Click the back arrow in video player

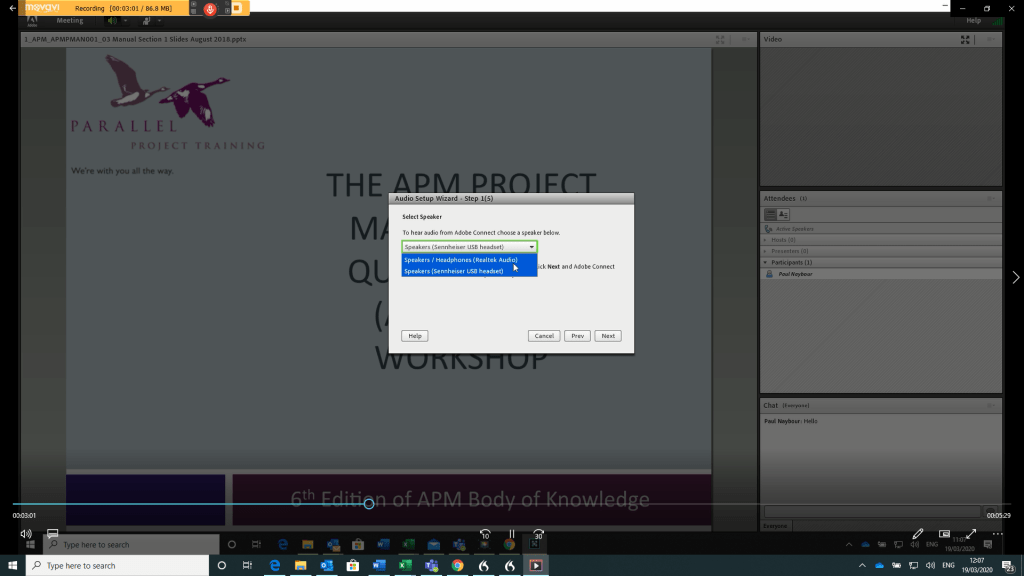coord(12,8)
